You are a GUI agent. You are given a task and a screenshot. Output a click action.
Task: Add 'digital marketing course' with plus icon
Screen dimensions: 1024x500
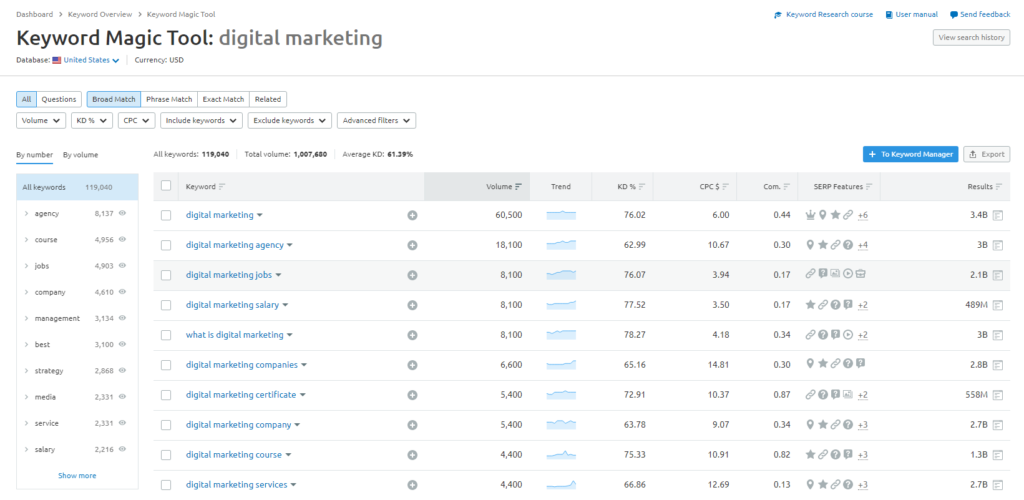[x=412, y=455]
